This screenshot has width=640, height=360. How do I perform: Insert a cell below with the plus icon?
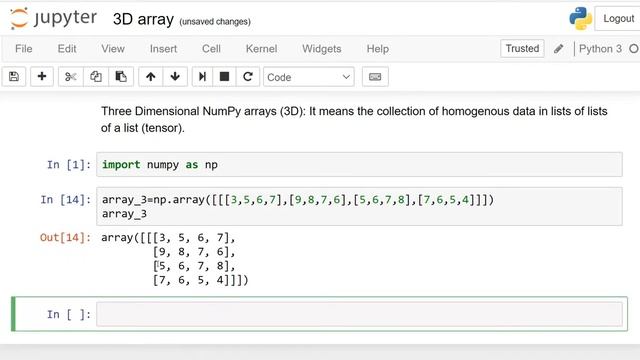pos(42,77)
